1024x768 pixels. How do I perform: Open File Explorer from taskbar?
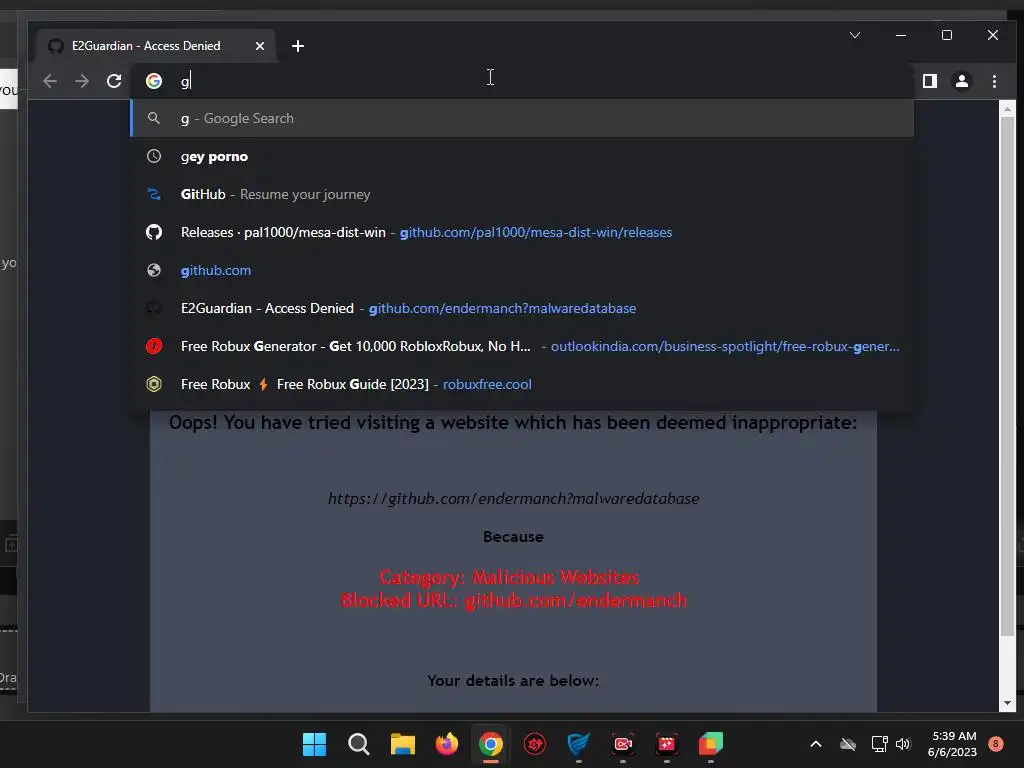(403, 744)
